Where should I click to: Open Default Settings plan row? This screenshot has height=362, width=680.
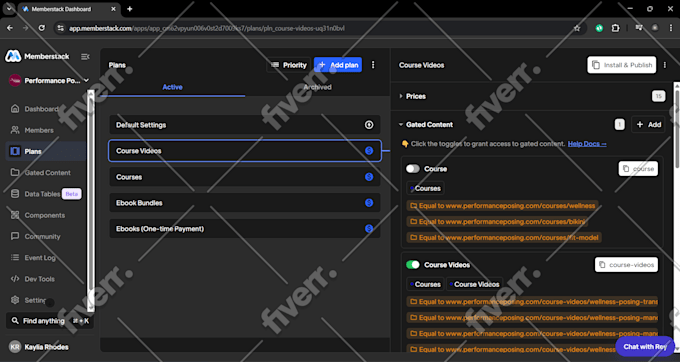click(x=245, y=125)
